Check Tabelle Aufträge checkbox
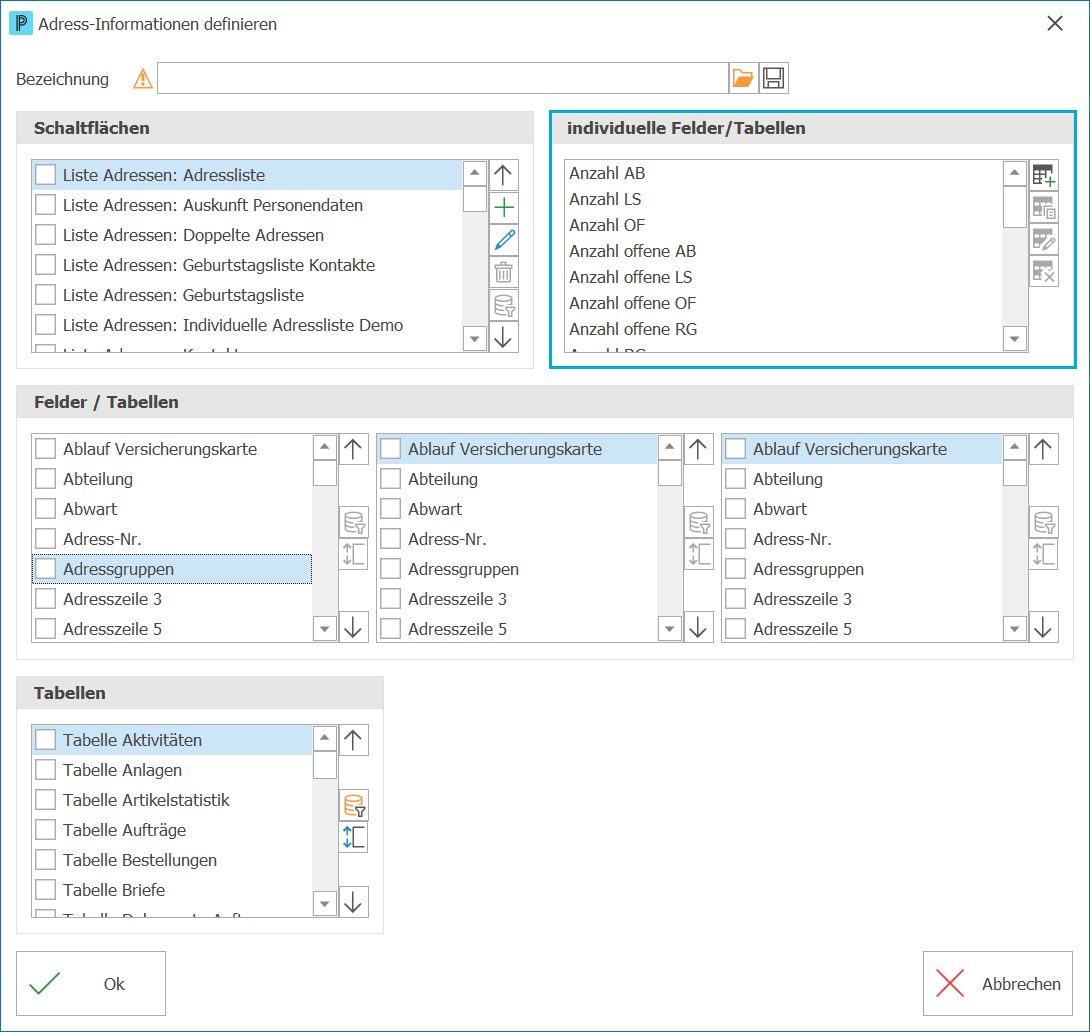Image resolution: width=1090 pixels, height=1032 pixels. 46,830
